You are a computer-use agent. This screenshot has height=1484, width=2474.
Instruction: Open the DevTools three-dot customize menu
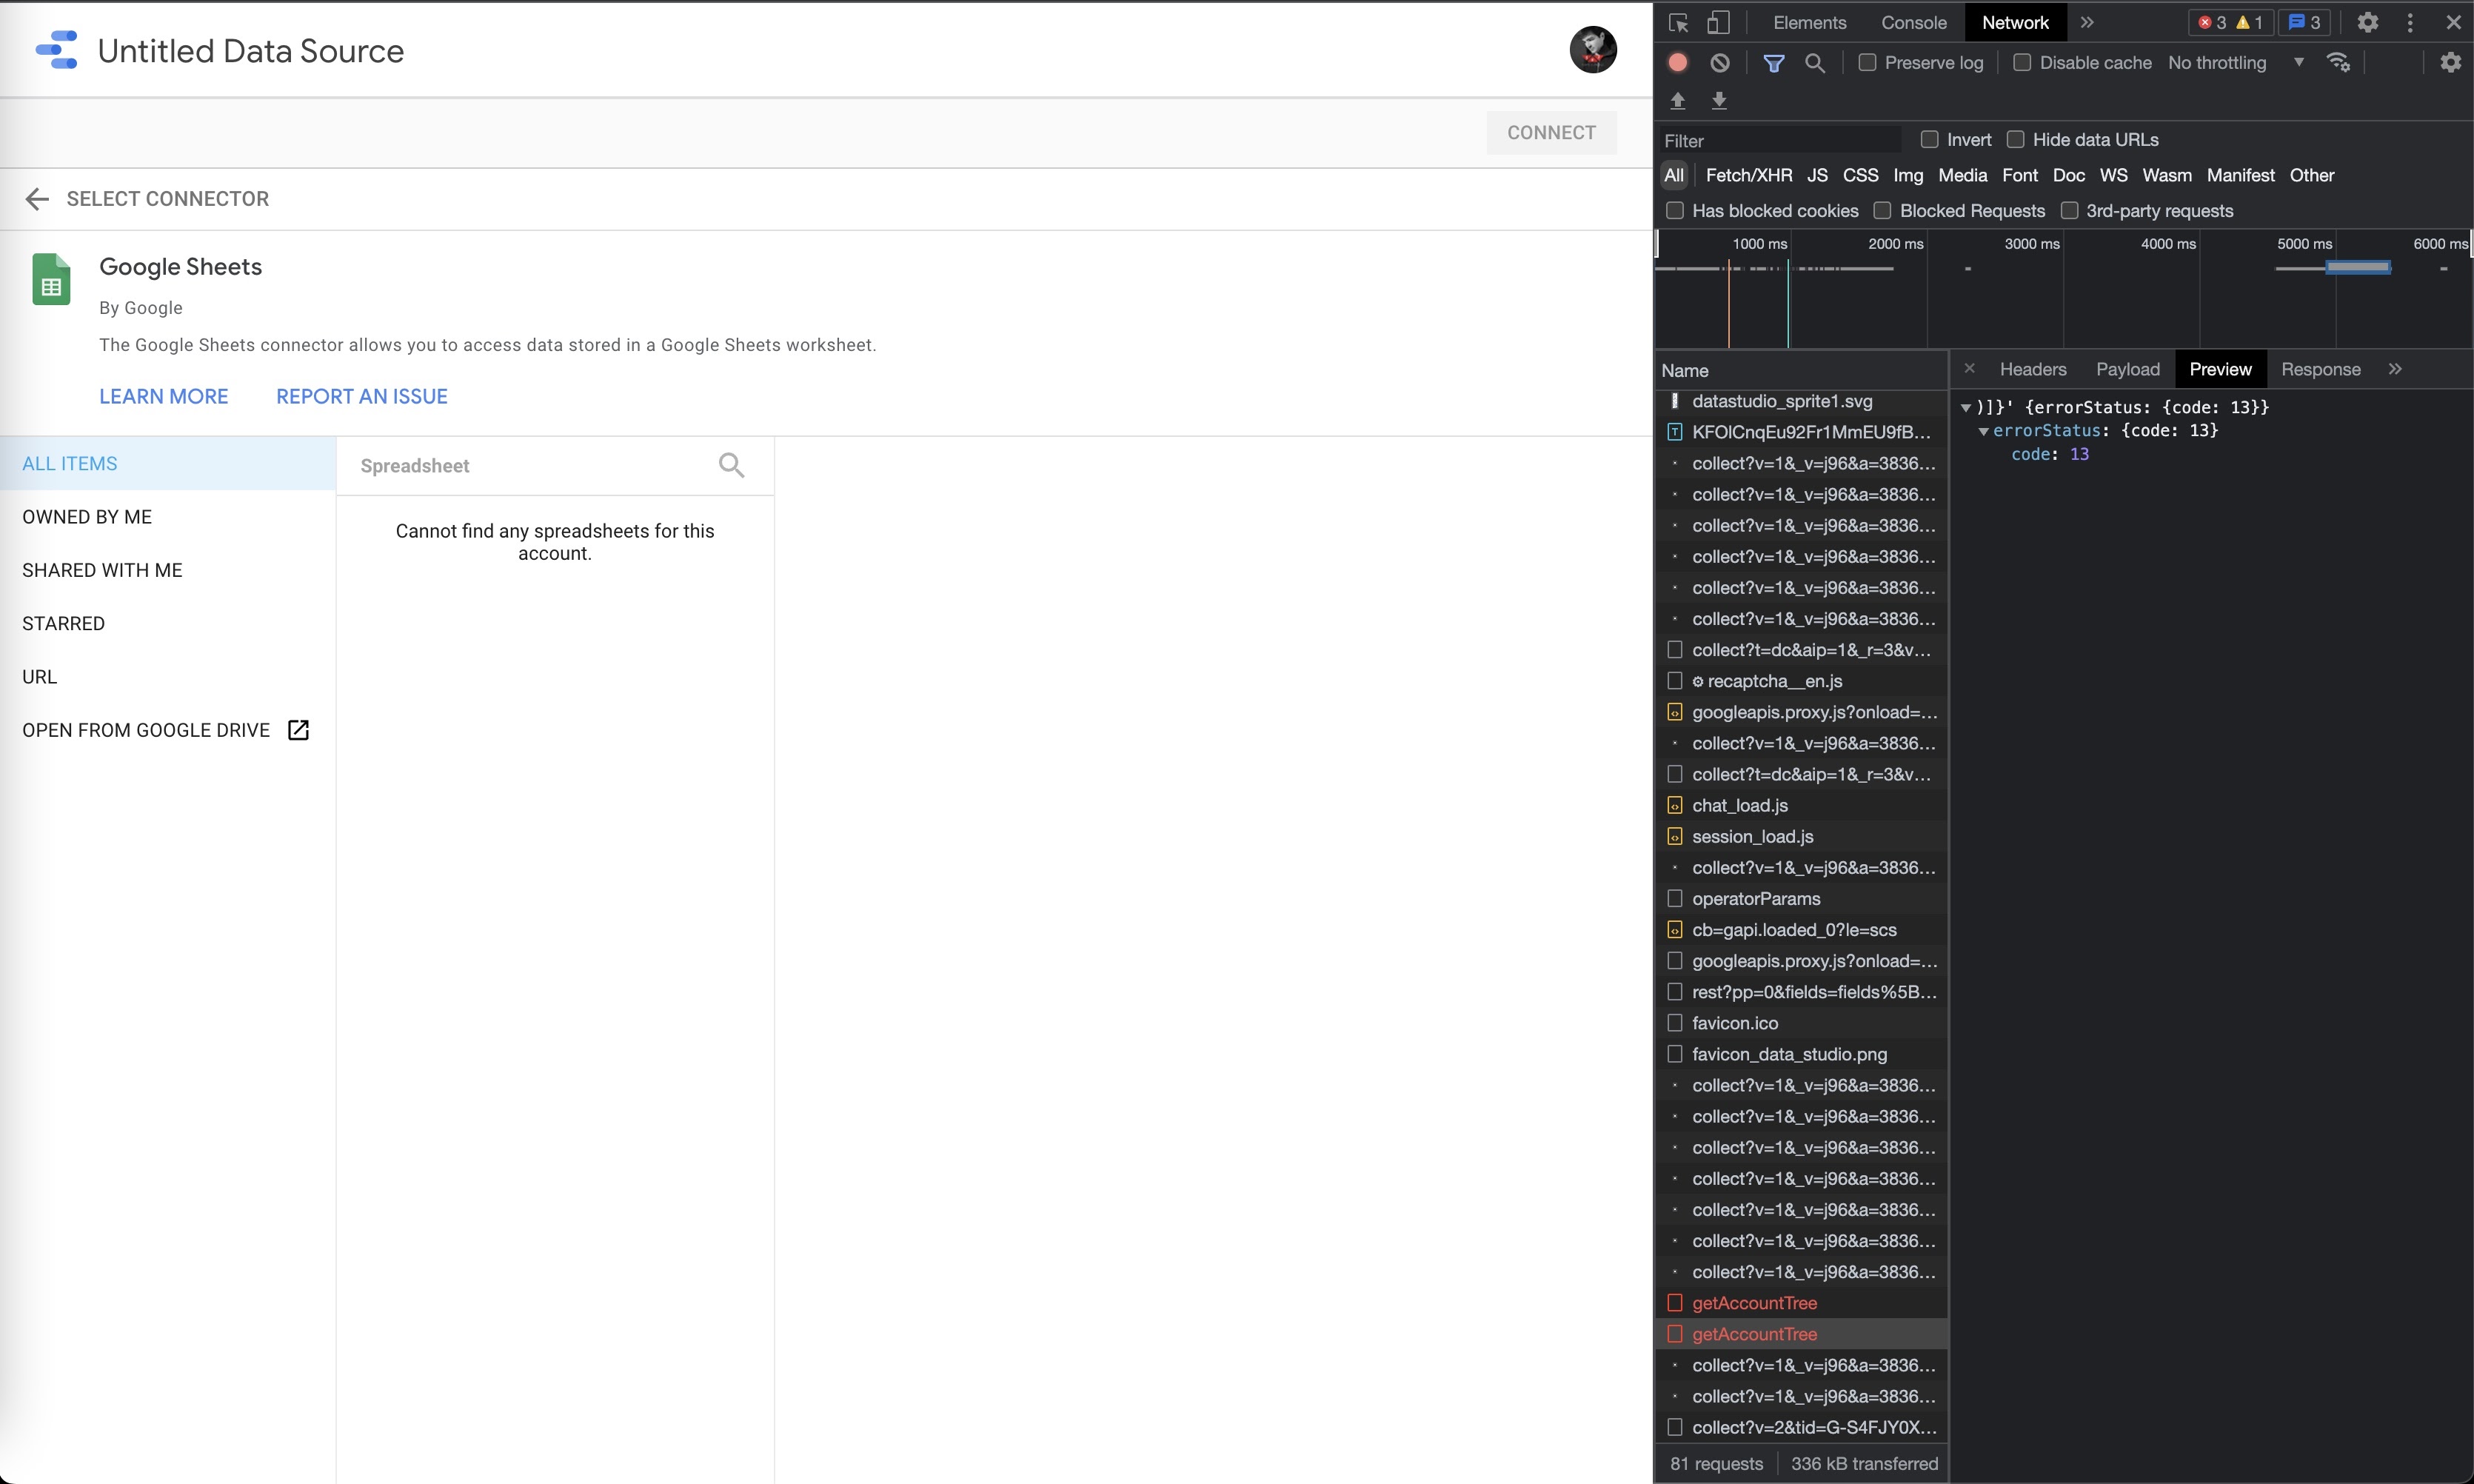point(2410,22)
